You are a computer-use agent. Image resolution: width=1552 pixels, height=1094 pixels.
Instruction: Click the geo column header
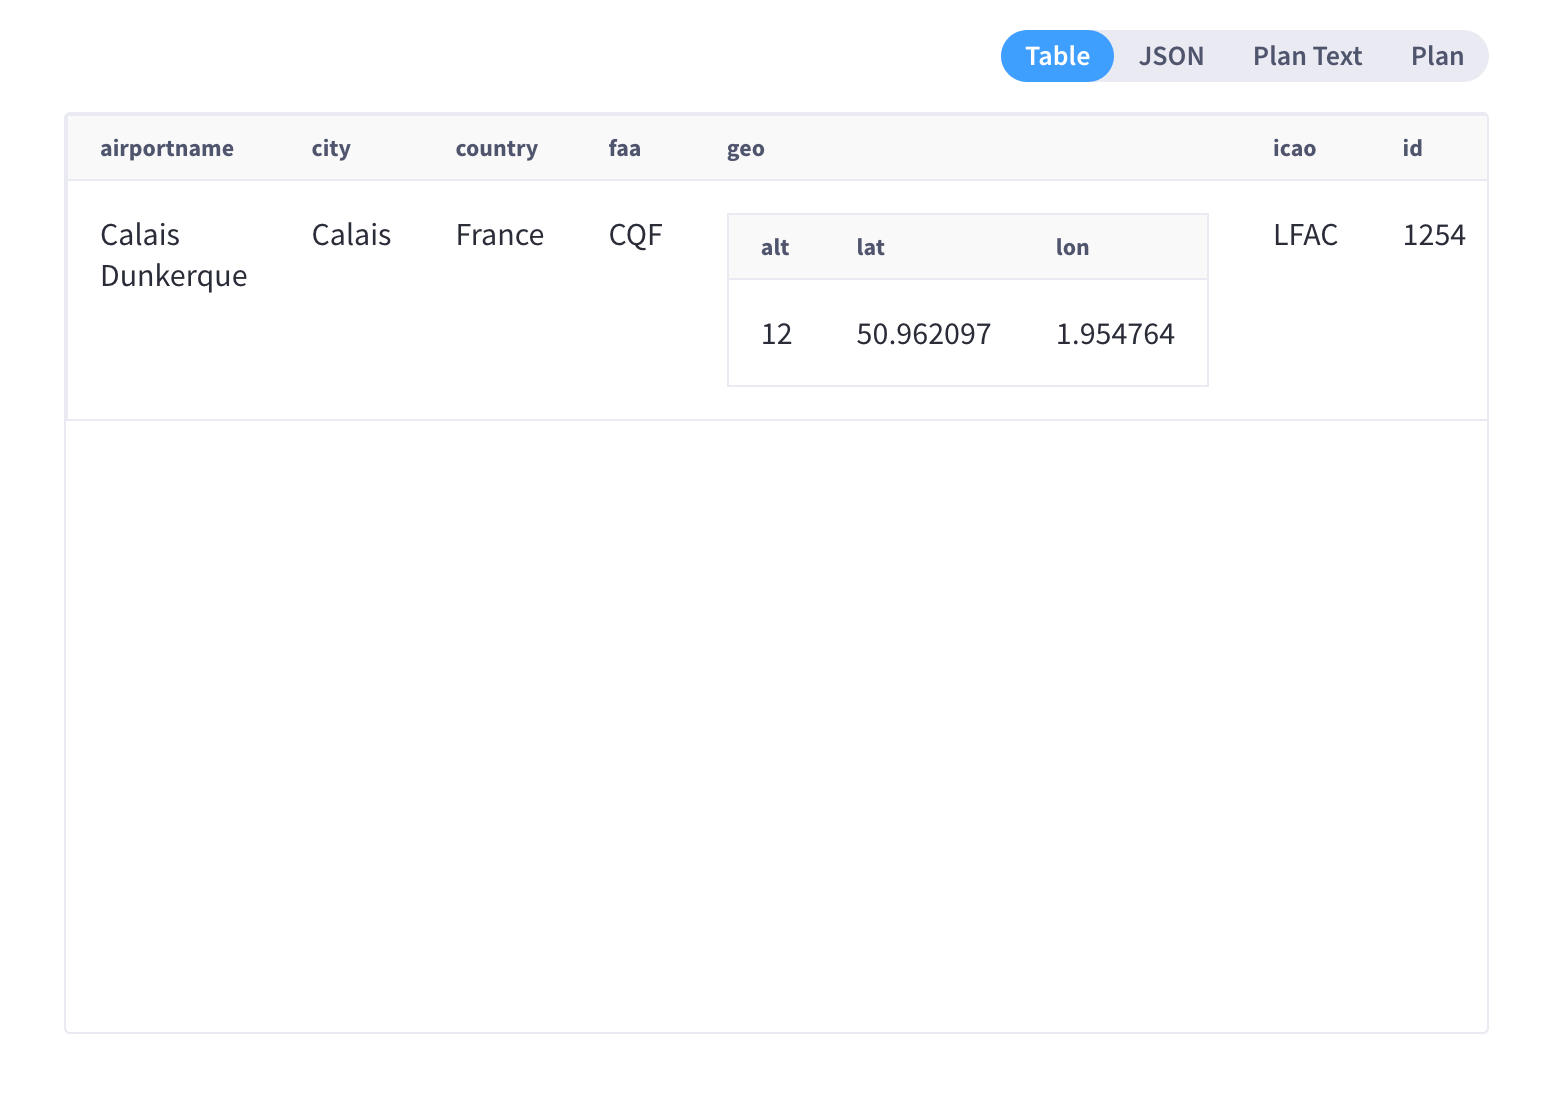(x=745, y=147)
